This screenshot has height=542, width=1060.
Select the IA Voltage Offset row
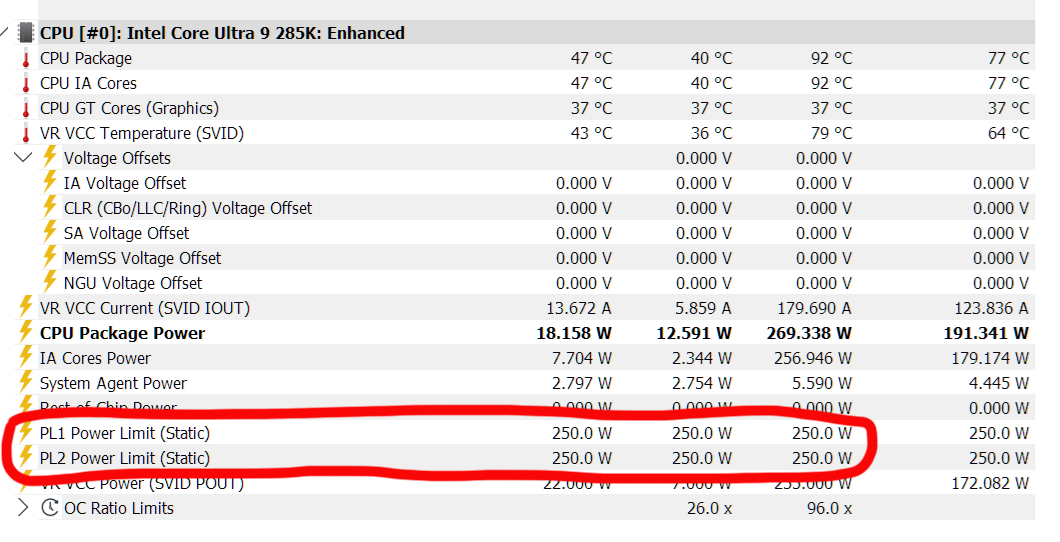tap(125, 184)
